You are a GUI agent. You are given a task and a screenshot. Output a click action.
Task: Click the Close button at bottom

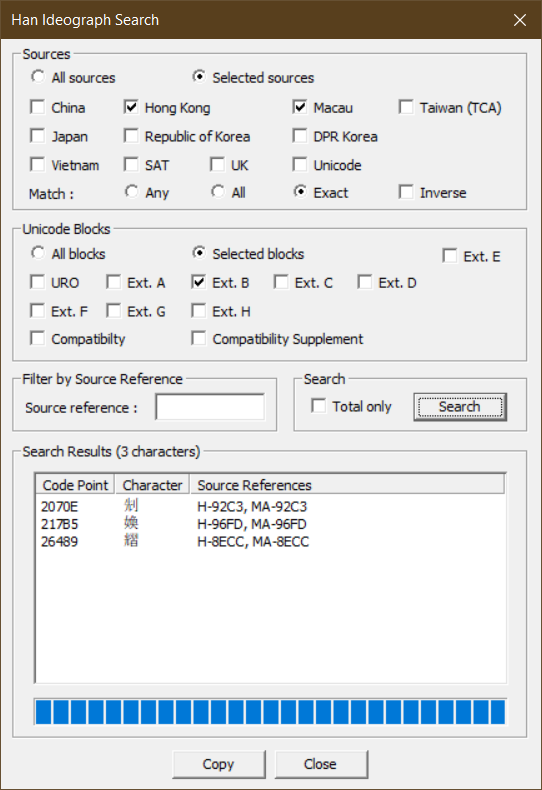point(321,764)
